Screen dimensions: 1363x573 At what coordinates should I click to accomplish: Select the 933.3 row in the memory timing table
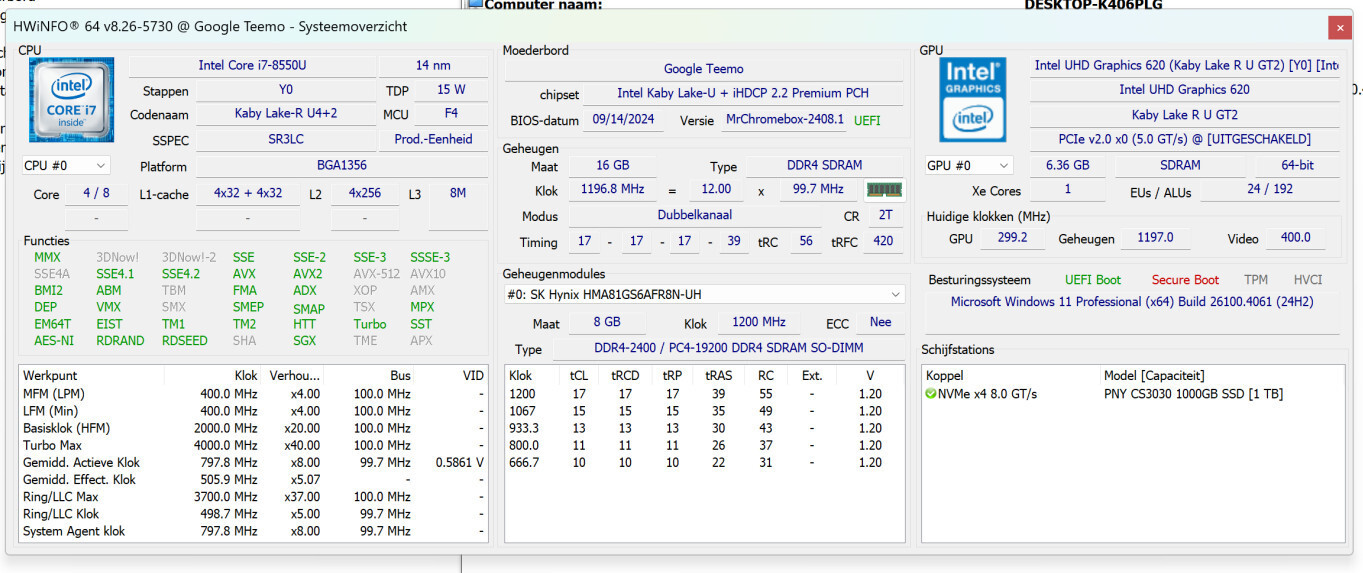[705, 428]
